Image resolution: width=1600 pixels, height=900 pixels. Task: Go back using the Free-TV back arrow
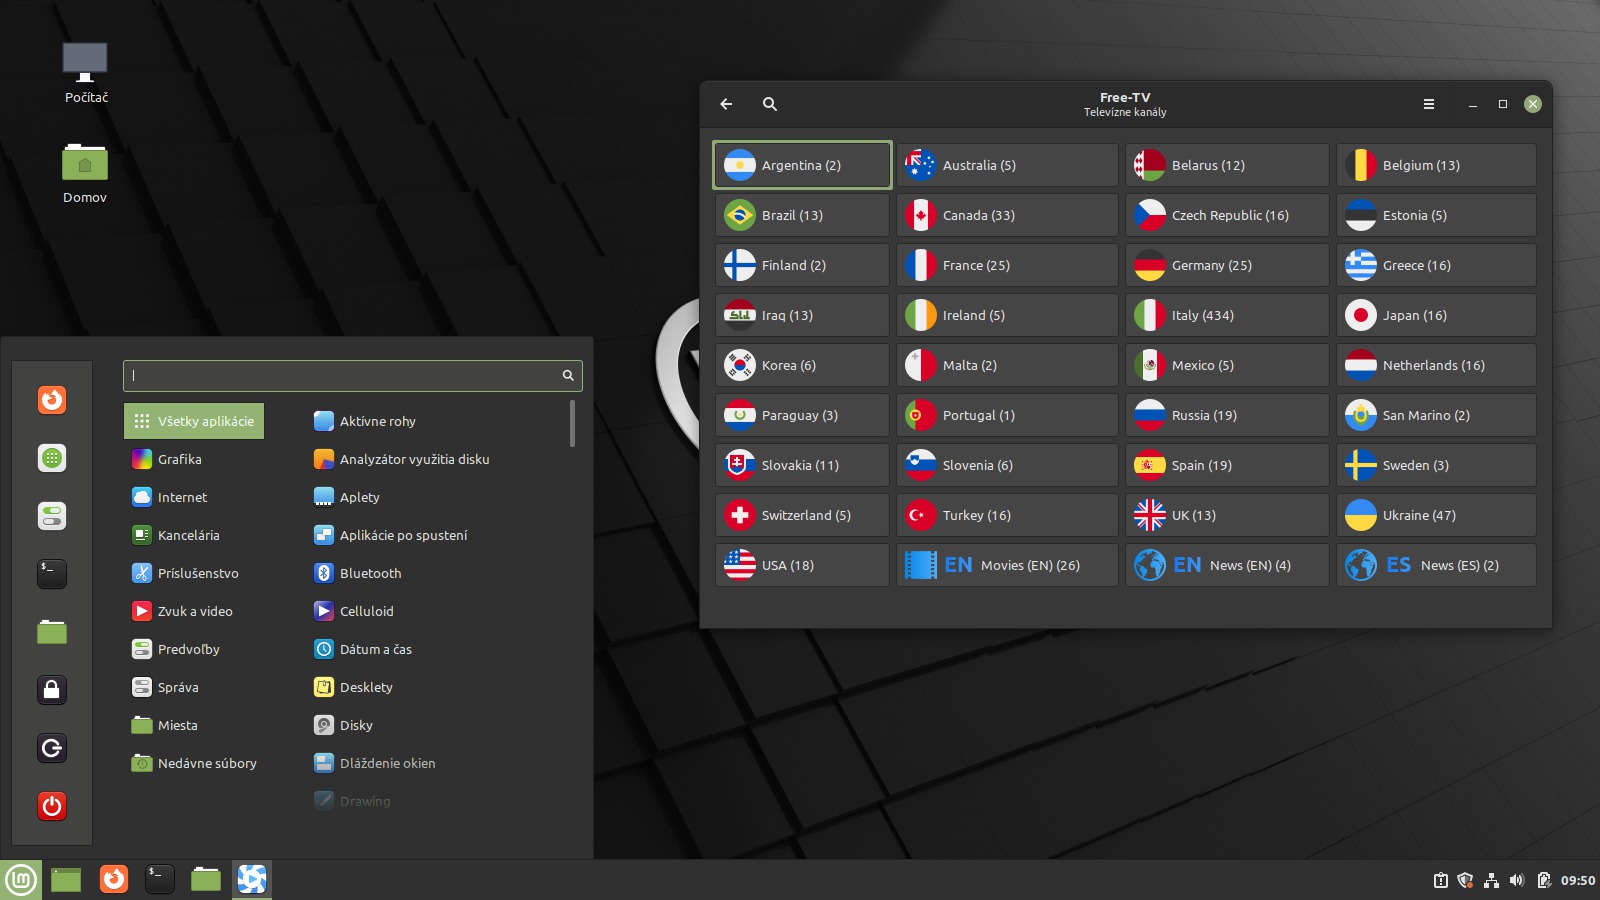pos(727,104)
